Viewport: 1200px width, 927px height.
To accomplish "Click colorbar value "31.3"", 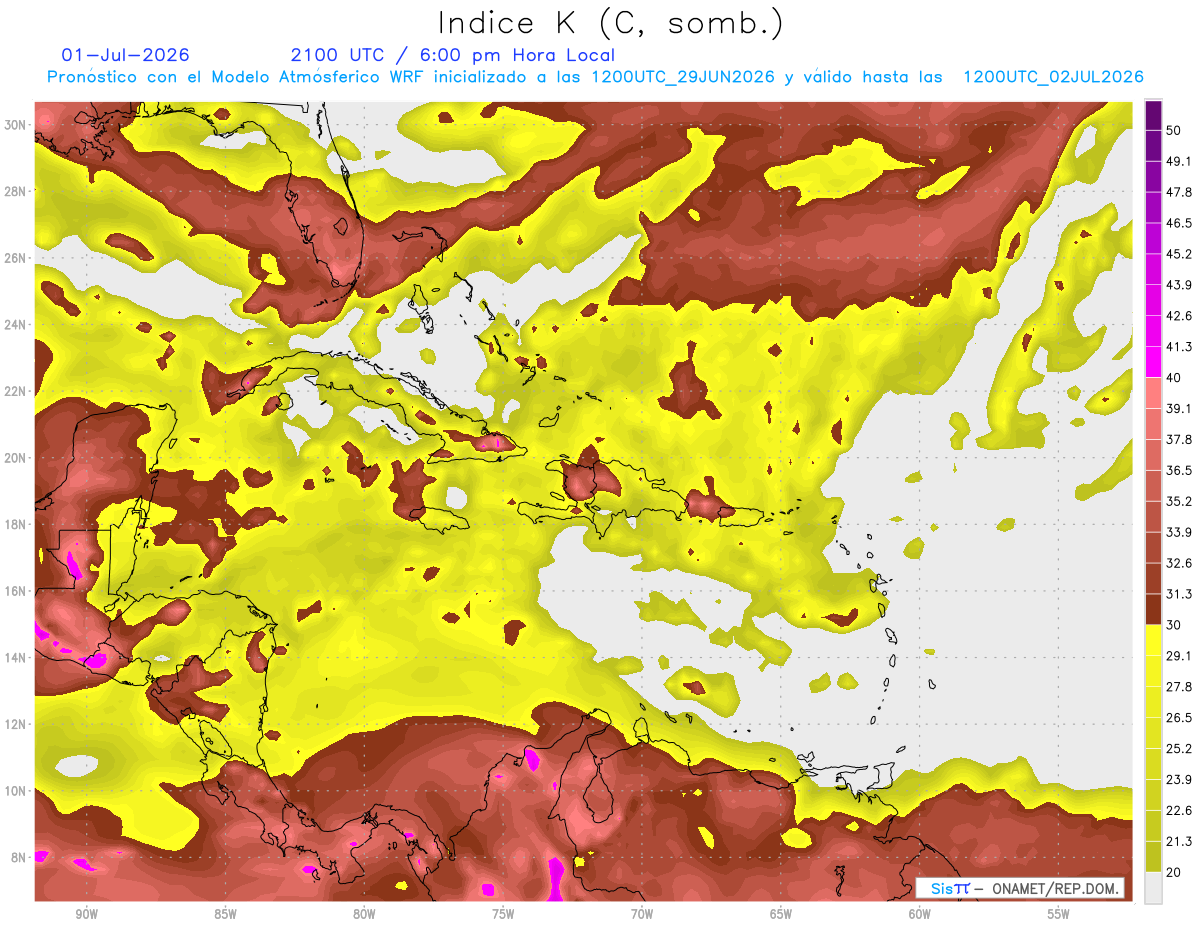I will [x=1179, y=594].
